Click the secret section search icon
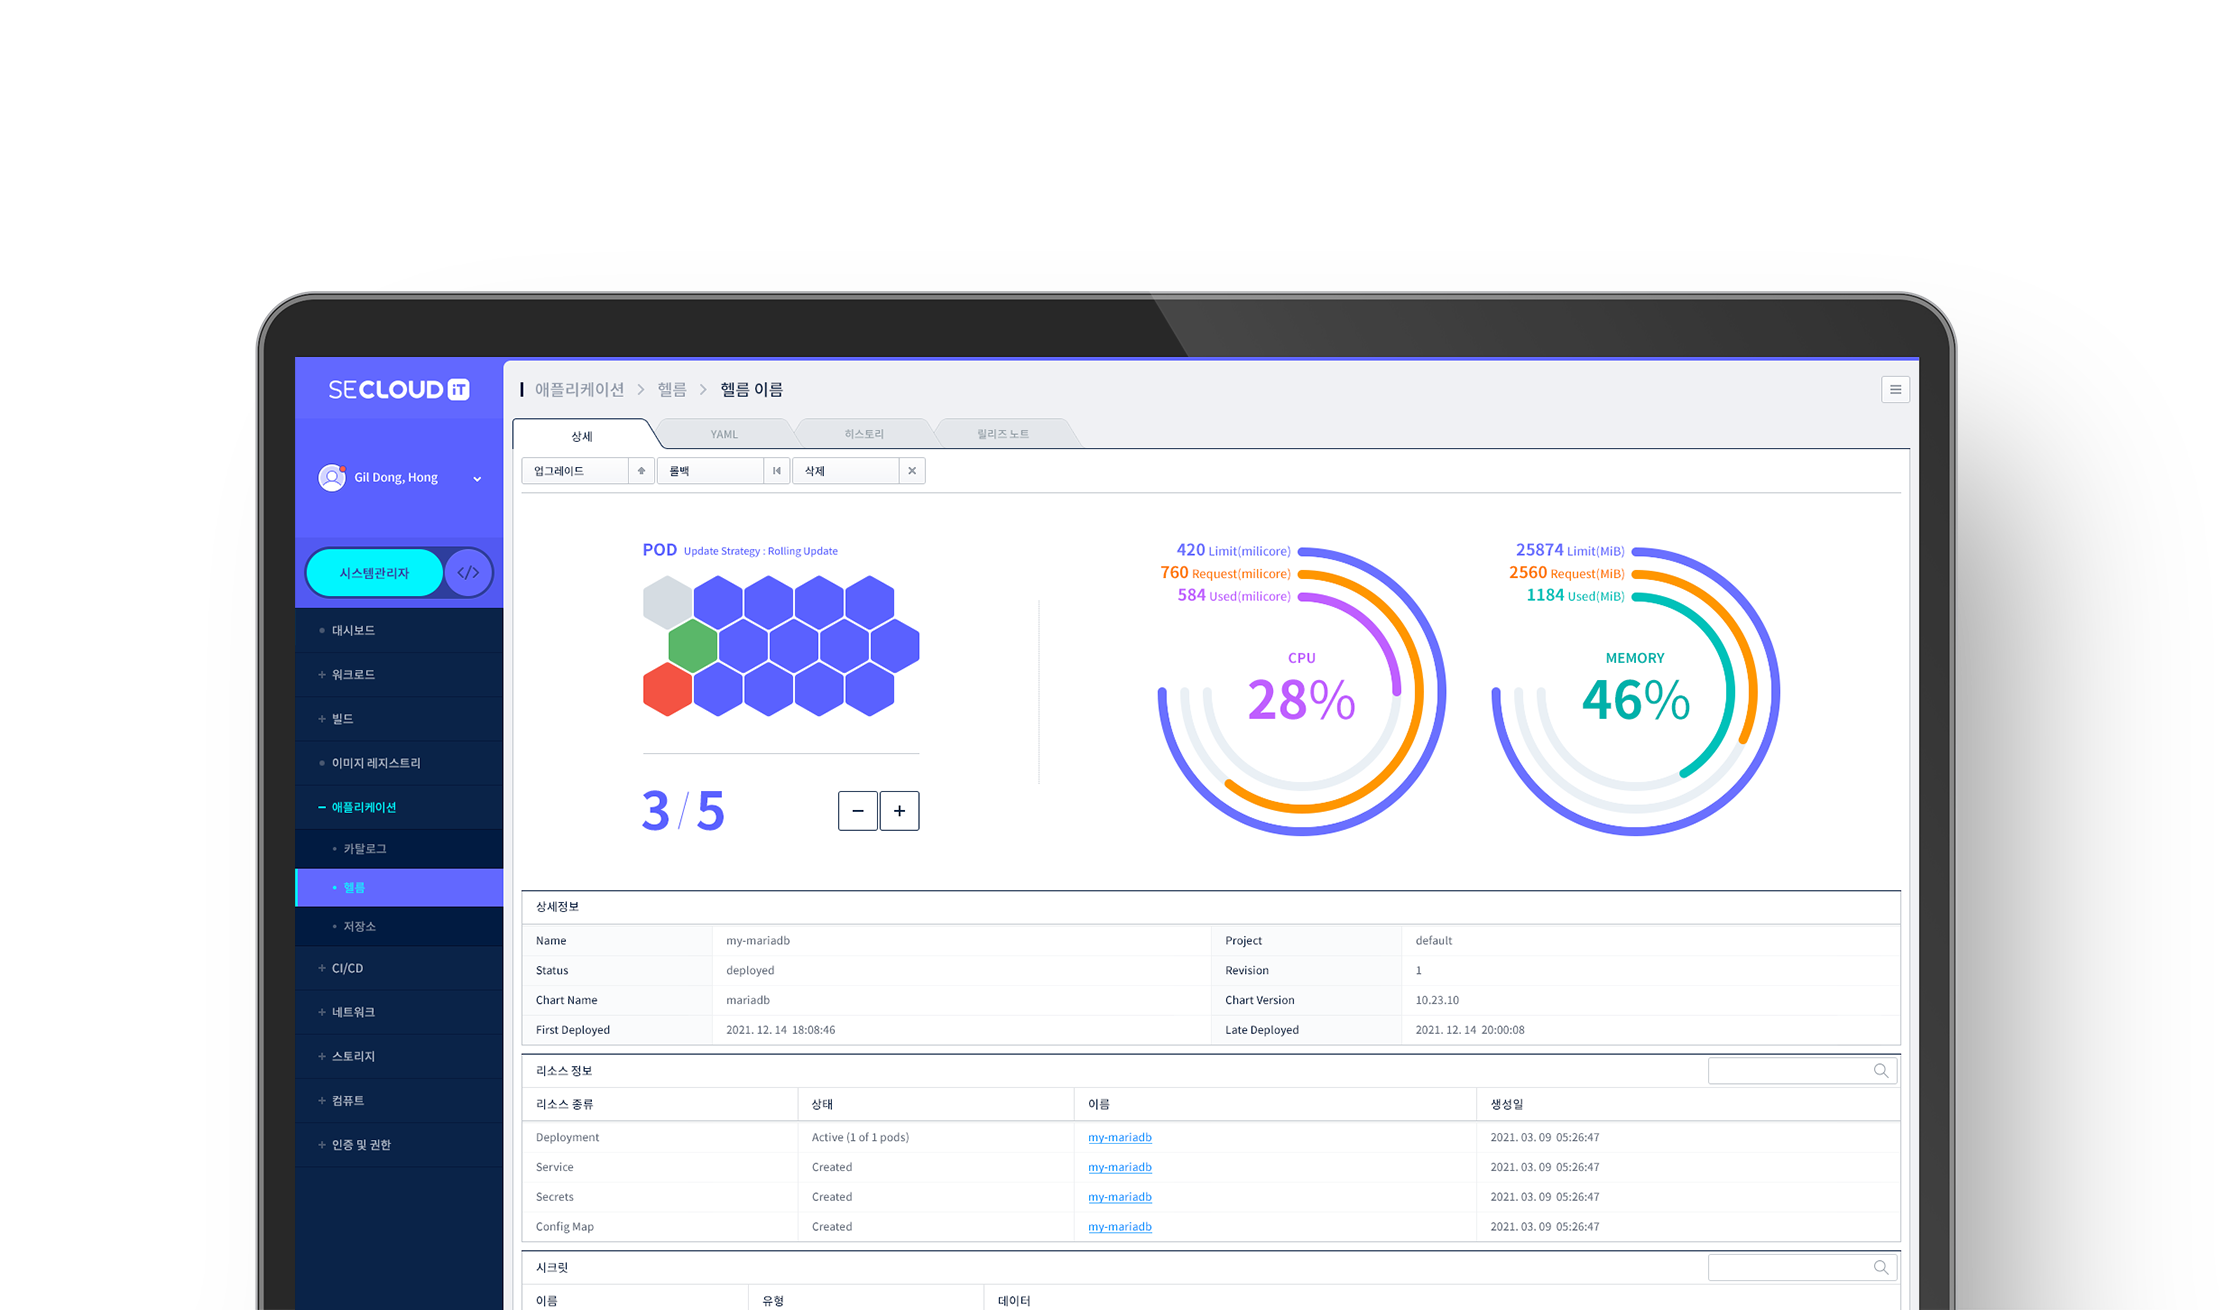The height and width of the screenshot is (1310, 2220). click(x=1880, y=1268)
